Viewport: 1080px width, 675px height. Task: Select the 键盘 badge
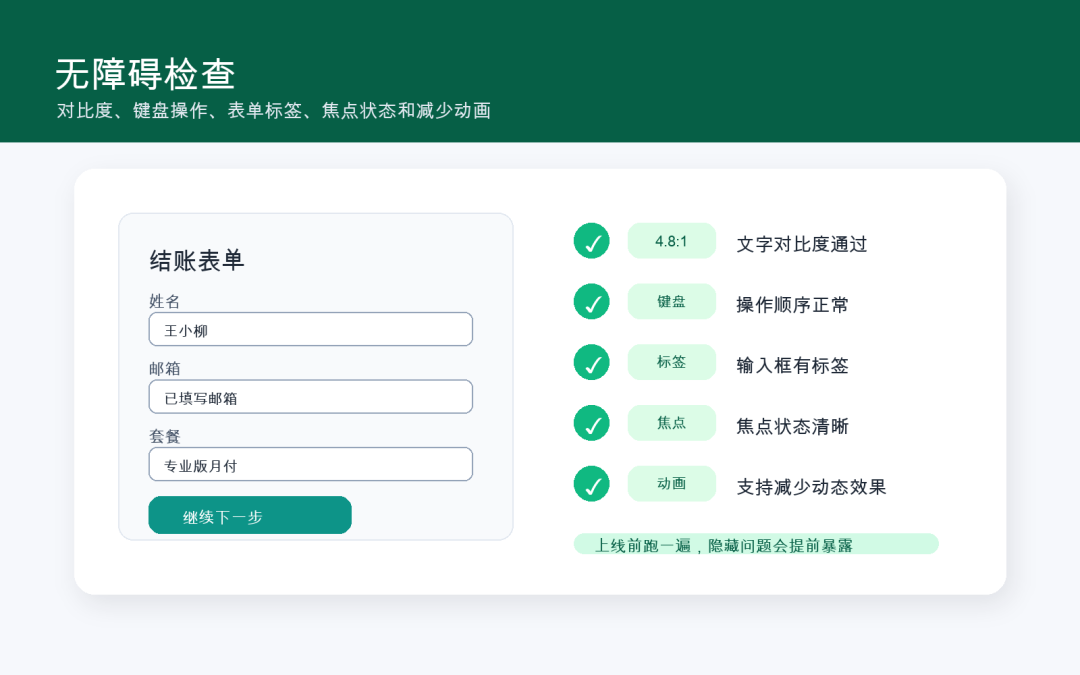click(x=672, y=302)
